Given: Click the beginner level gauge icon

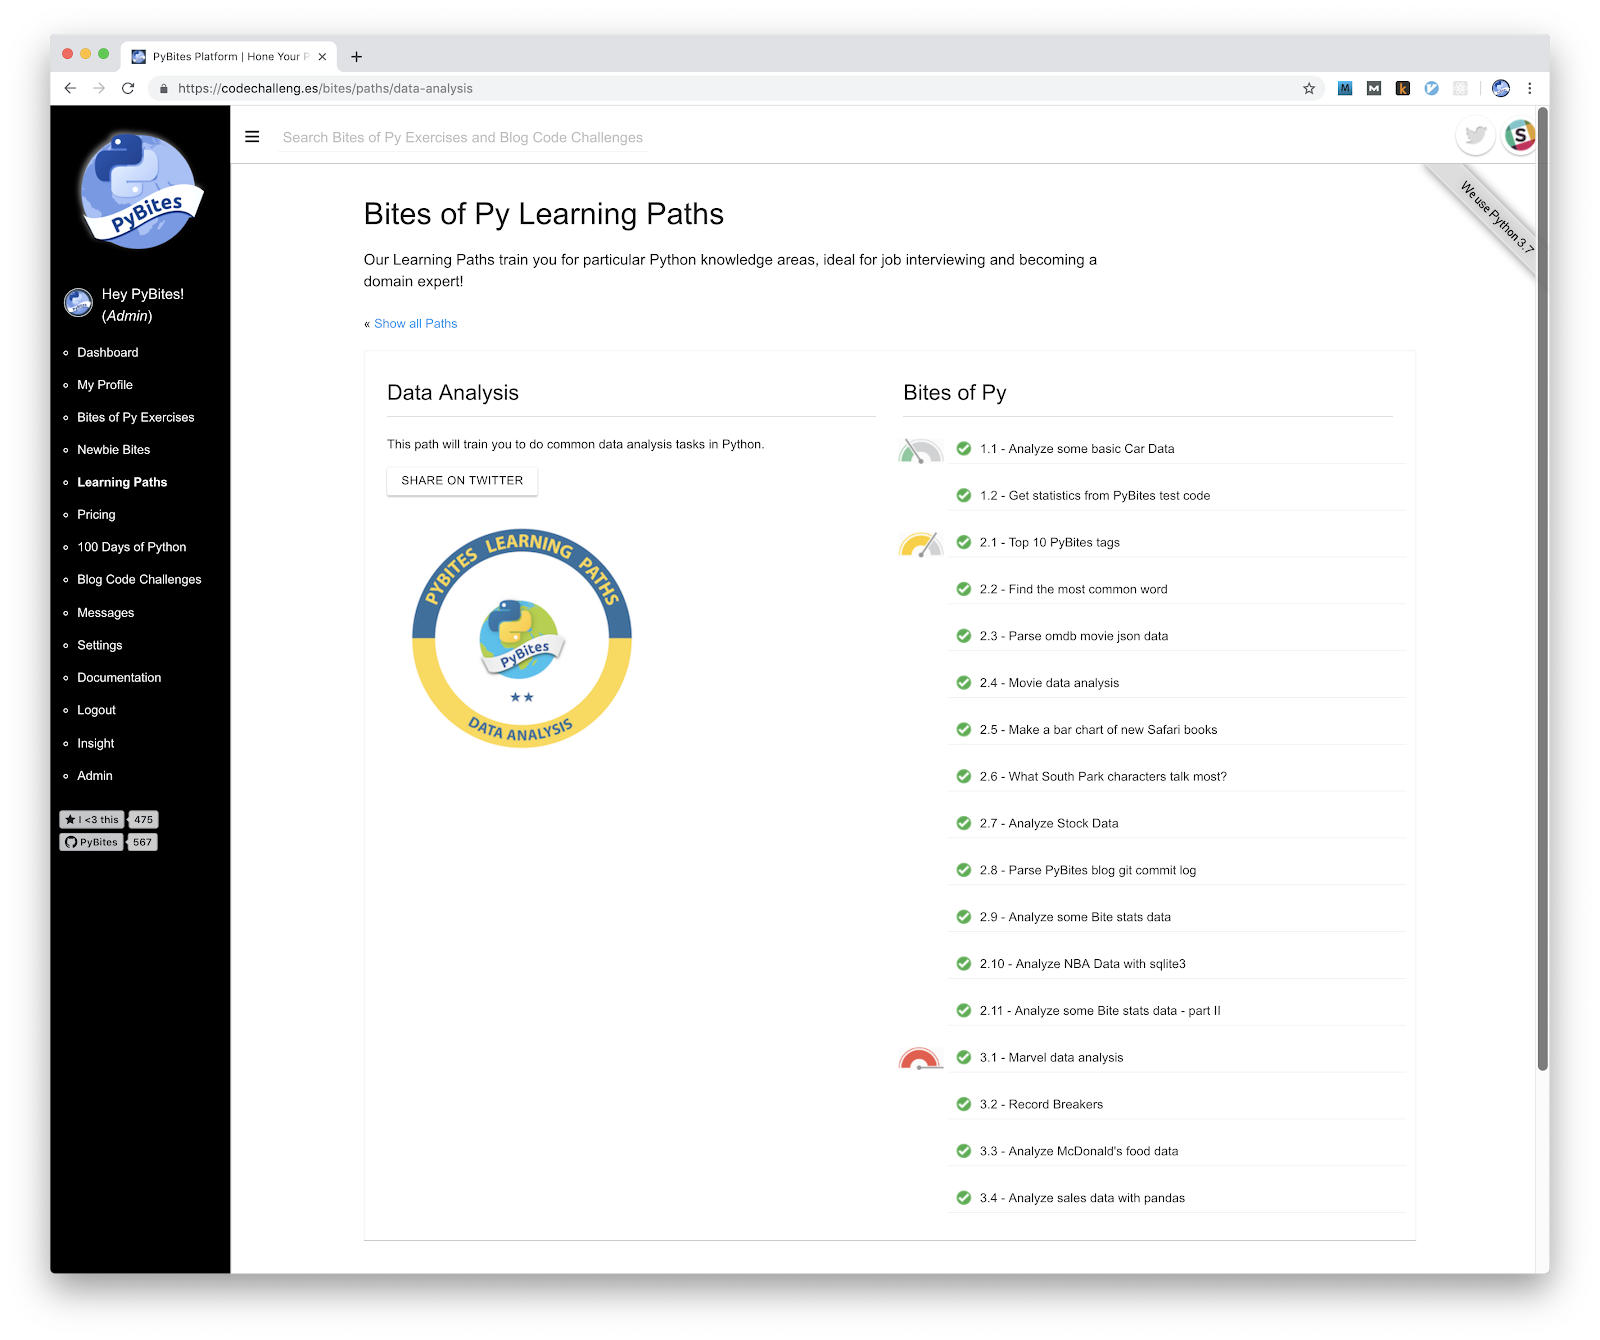Looking at the screenshot, I should [921, 450].
